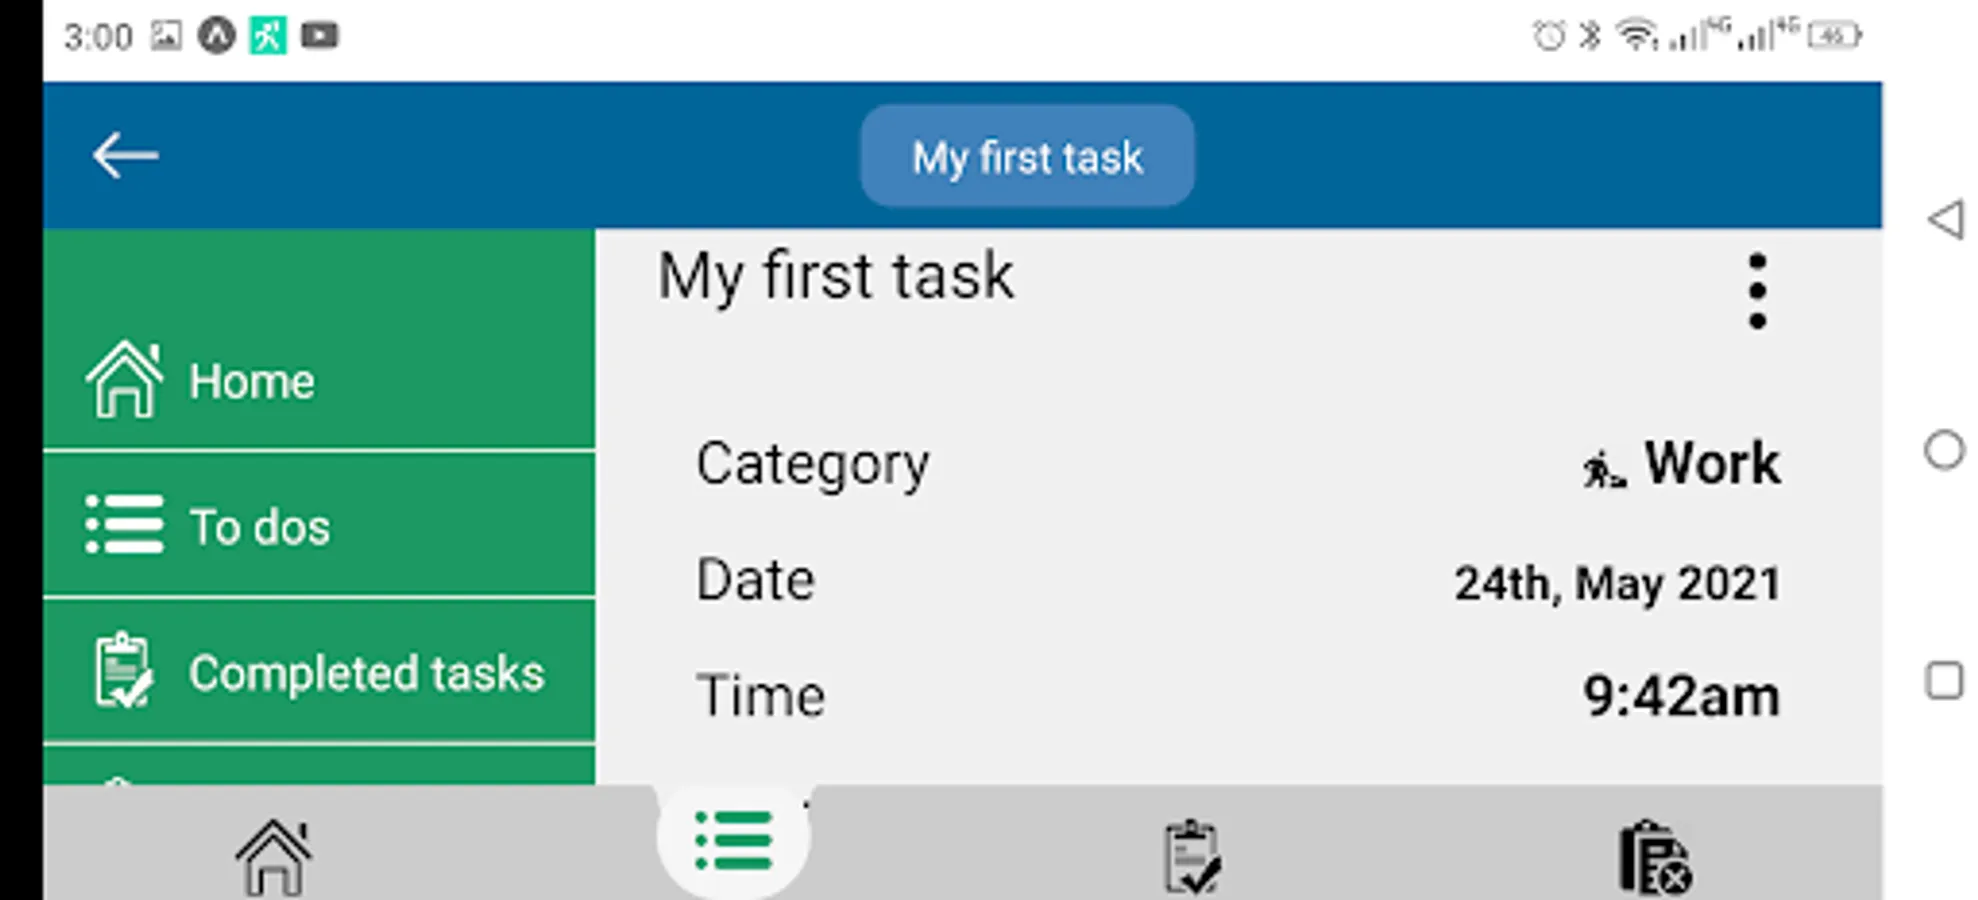
Task: Tap the My first task header pill
Action: [1027, 157]
